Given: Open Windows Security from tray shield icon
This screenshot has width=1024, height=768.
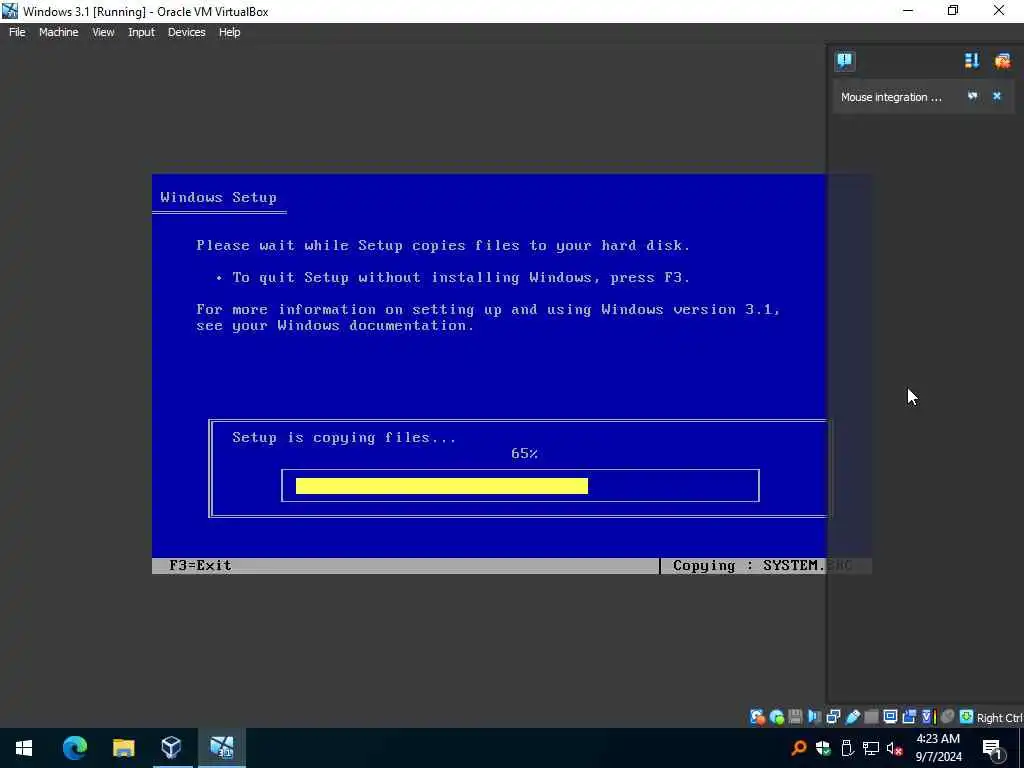Looking at the screenshot, I should (x=823, y=748).
